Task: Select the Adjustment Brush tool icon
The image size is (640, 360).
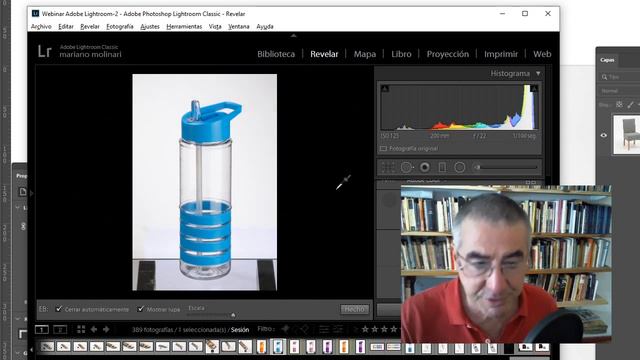Action: coord(477,167)
